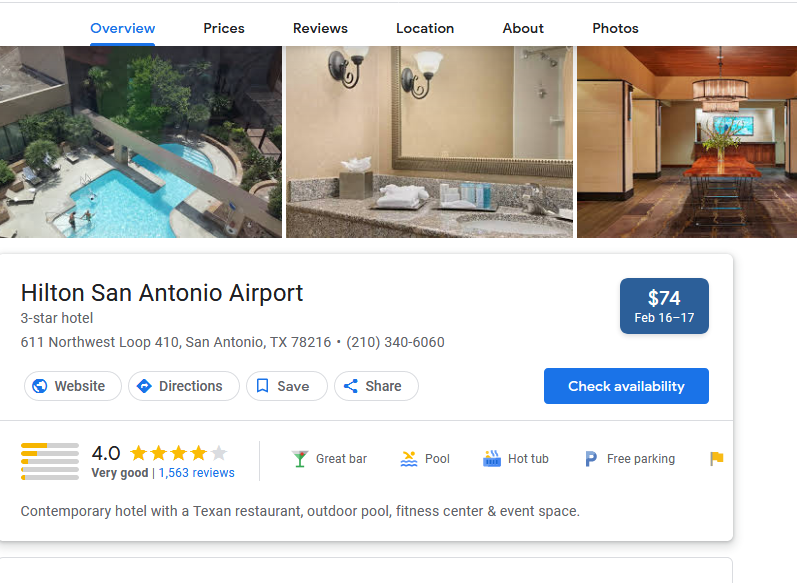Click the Hot tub amenity icon
This screenshot has height=583, width=797.
coord(491,459)
